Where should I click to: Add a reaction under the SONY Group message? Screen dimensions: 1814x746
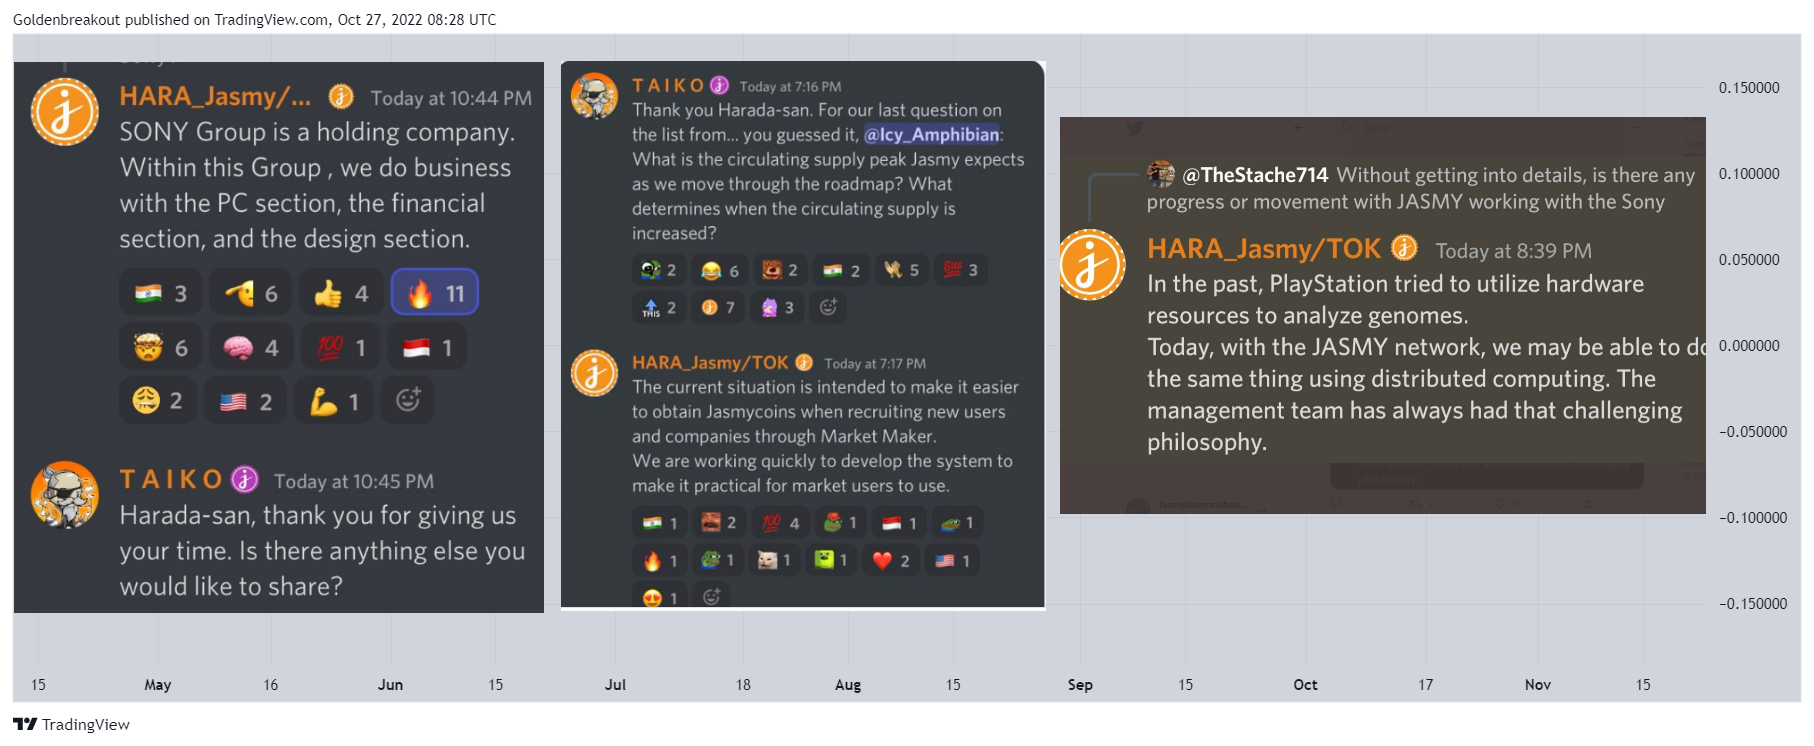408,400
